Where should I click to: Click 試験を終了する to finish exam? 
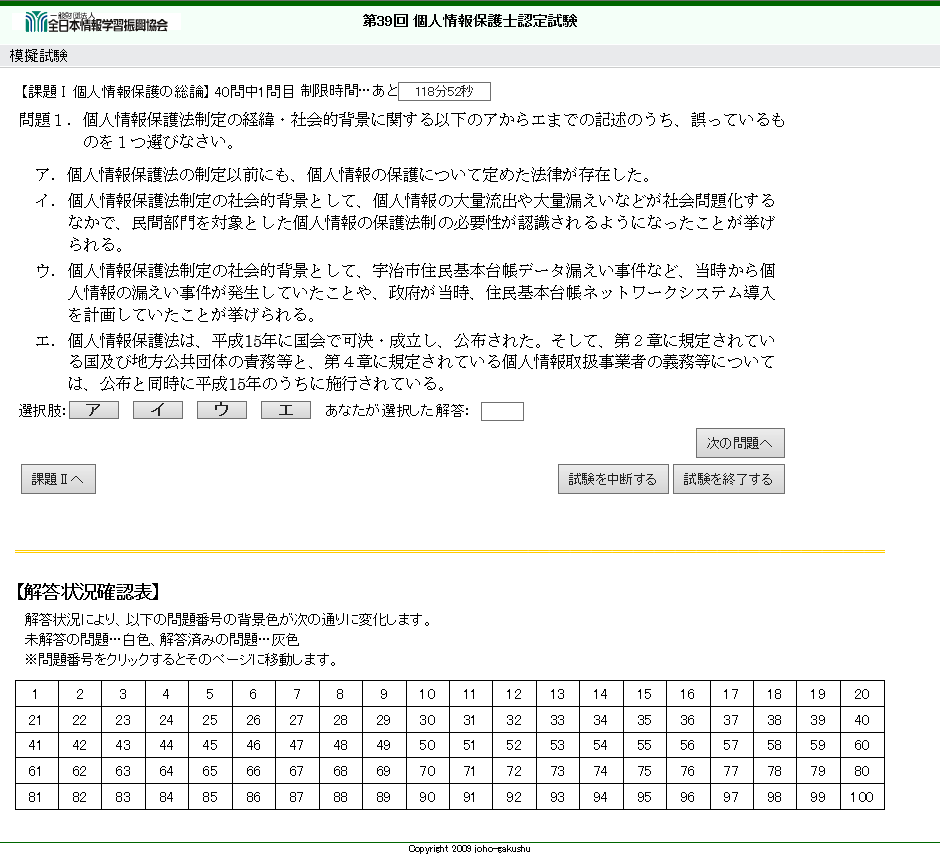pyautogui.click(x=729, y=479)
